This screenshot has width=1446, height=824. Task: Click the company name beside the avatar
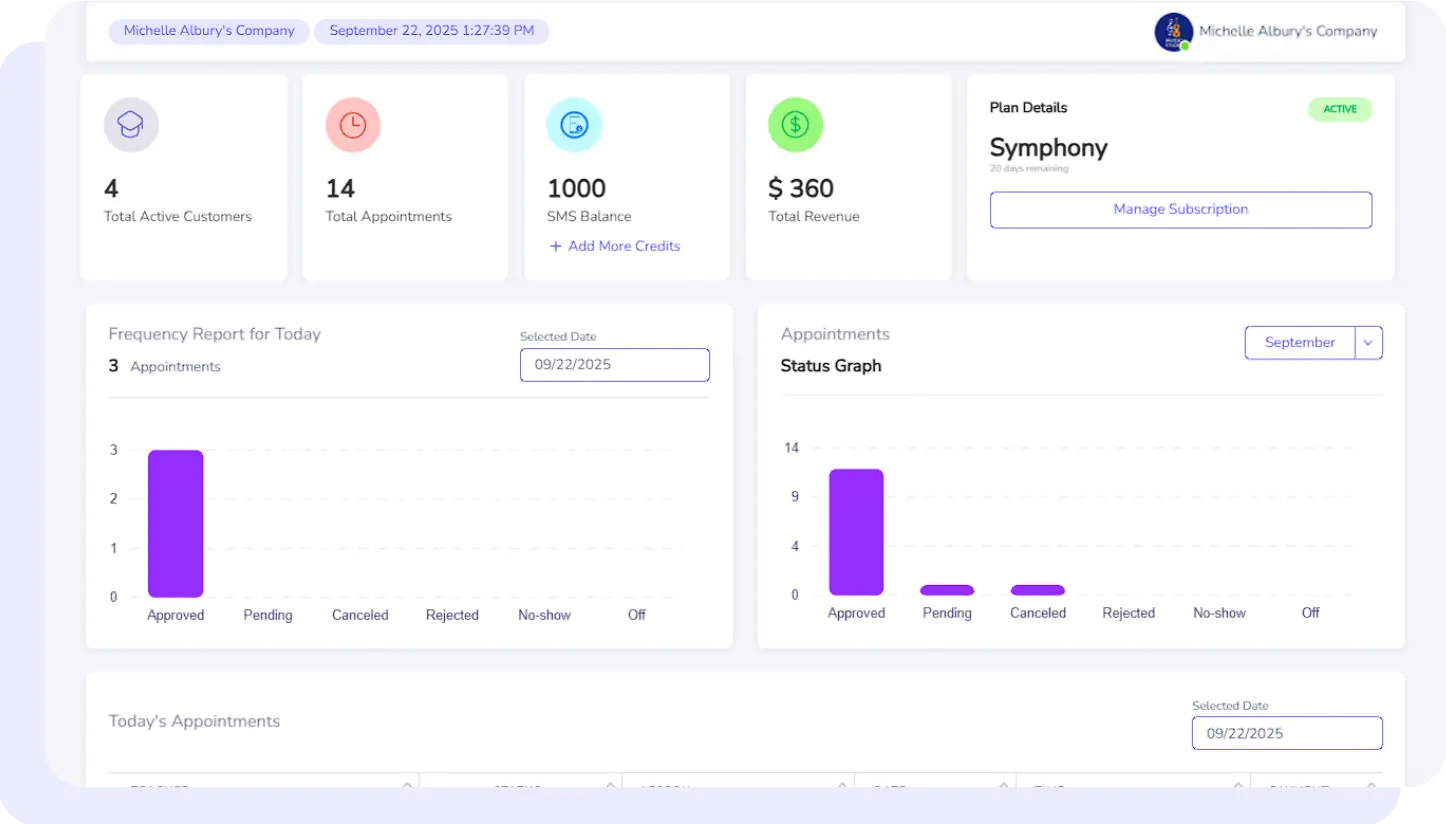pos(1288,32)
